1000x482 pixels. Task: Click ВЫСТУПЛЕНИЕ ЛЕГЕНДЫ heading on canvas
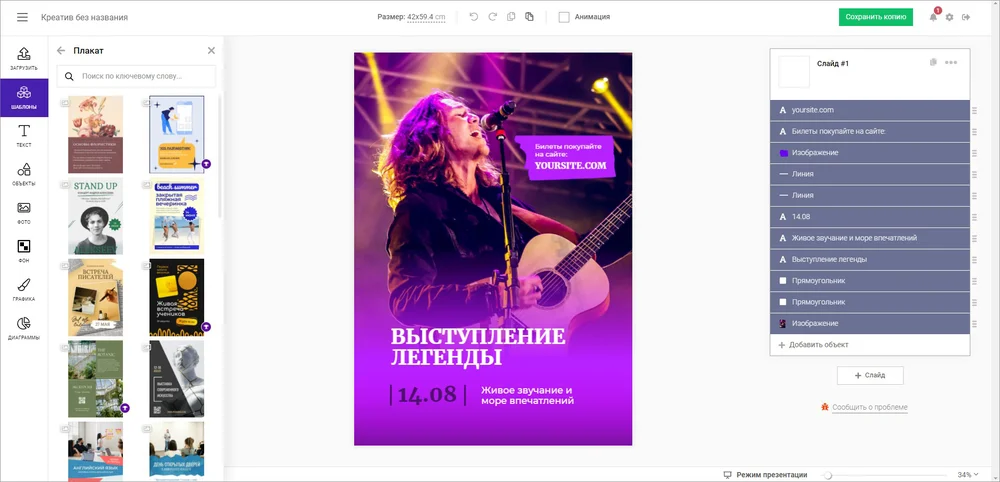(x=478, y=346)
